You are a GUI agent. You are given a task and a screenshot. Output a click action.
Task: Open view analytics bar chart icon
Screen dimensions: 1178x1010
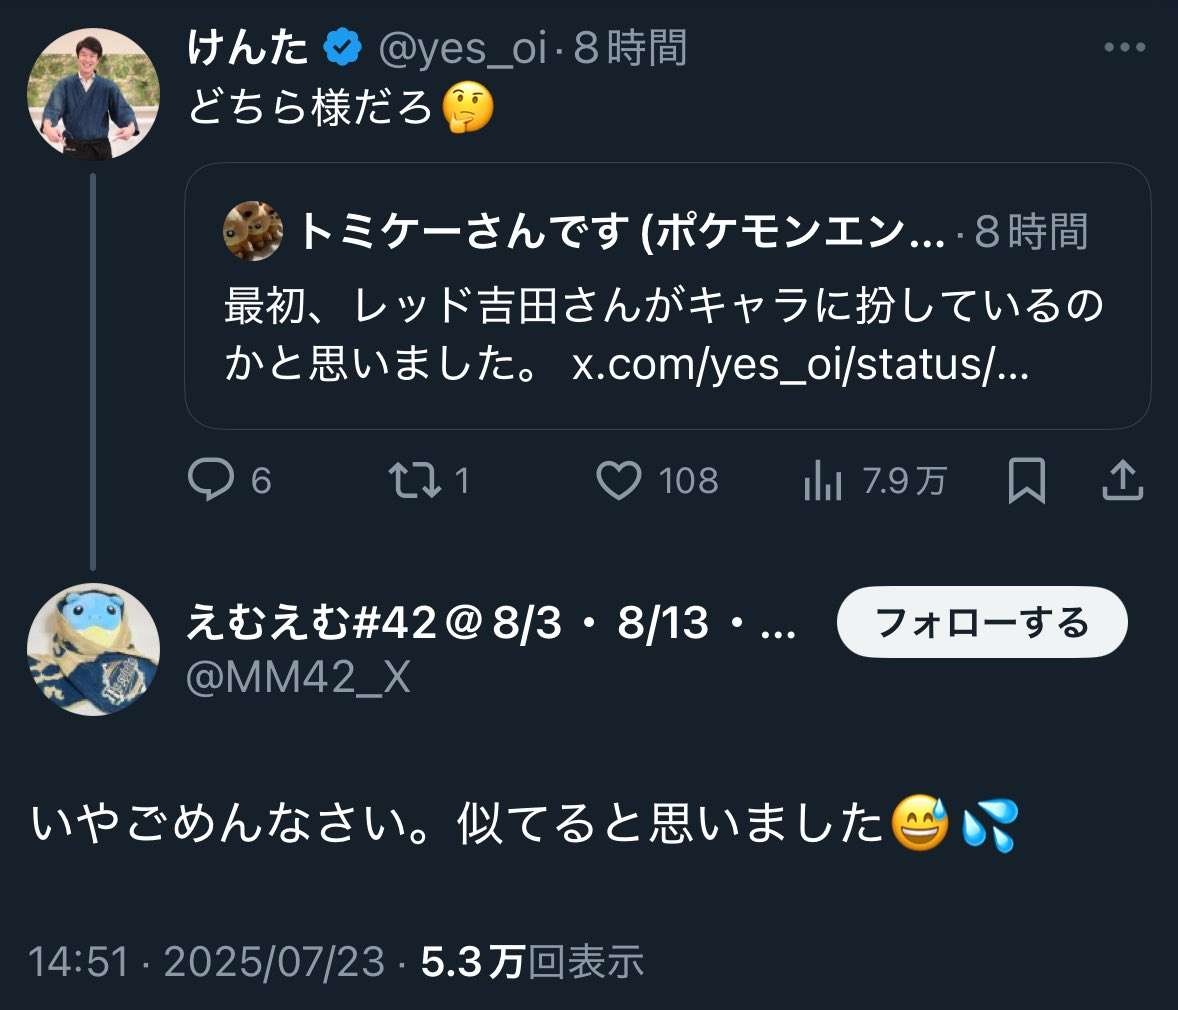click(823, 482)
